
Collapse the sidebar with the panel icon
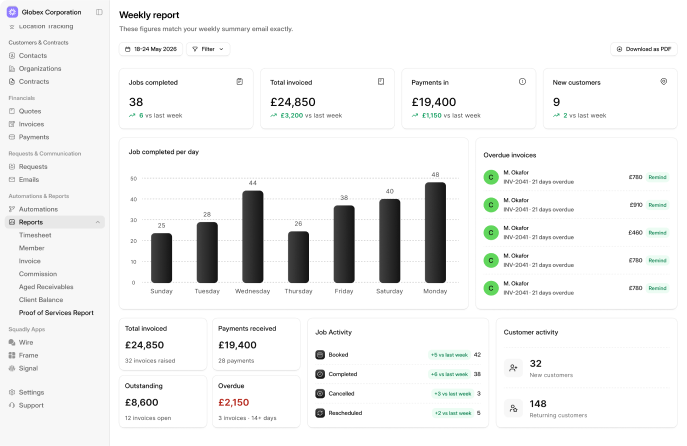coord(99,12)
